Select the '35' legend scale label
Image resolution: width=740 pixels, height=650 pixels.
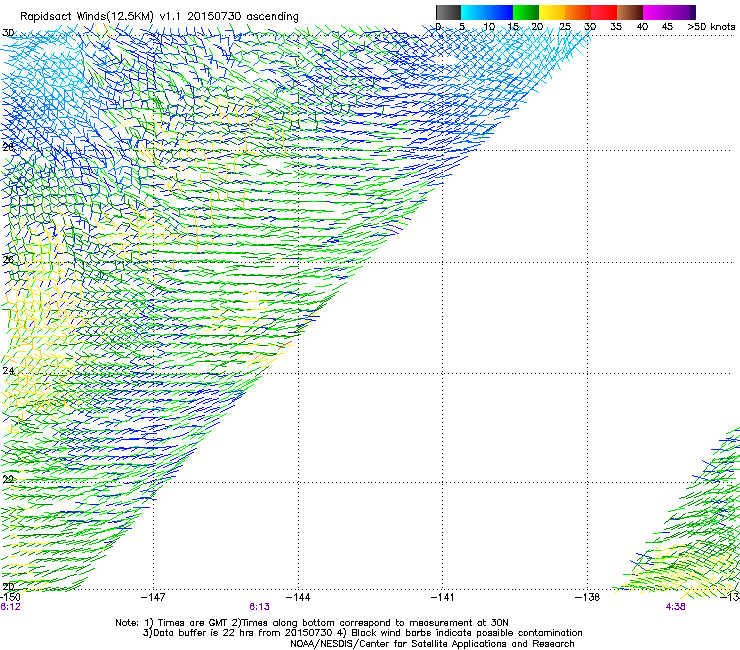616,27
